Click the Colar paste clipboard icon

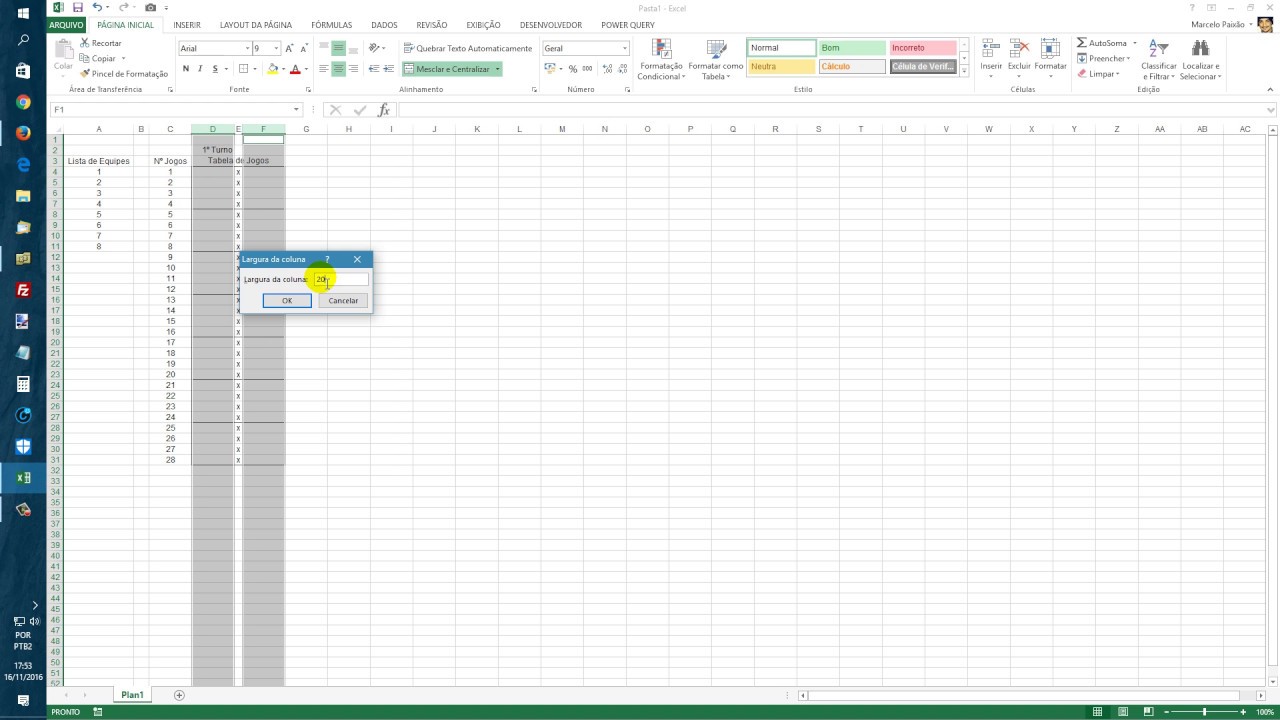tap(63, 49)
